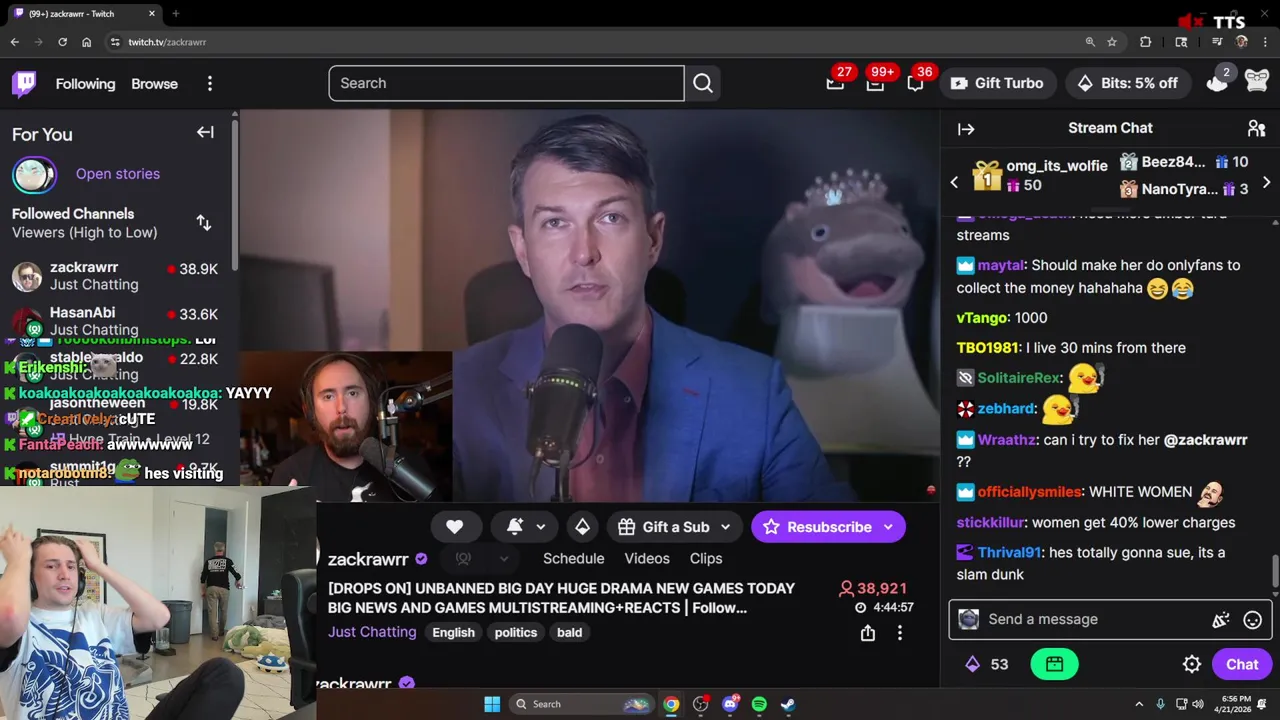This screenshot has height=720, width=1280.
Task: Open the Bits balance showing 53
Action: point(985,664)
